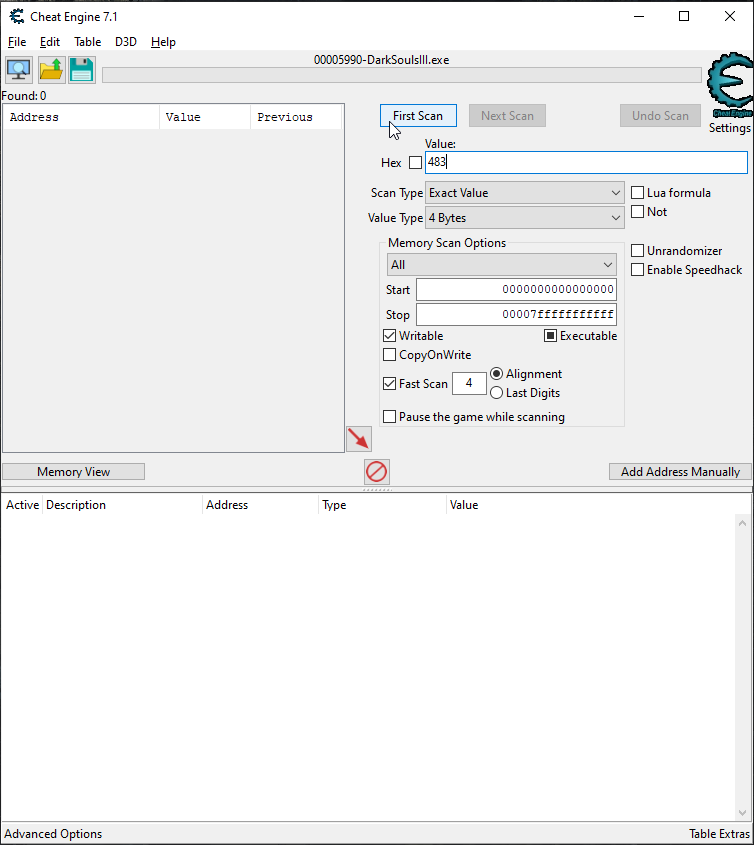Viewport: 754px width, 845px height.
Task: Click the red arrow add-to-list icon
Action: point(358,438)
